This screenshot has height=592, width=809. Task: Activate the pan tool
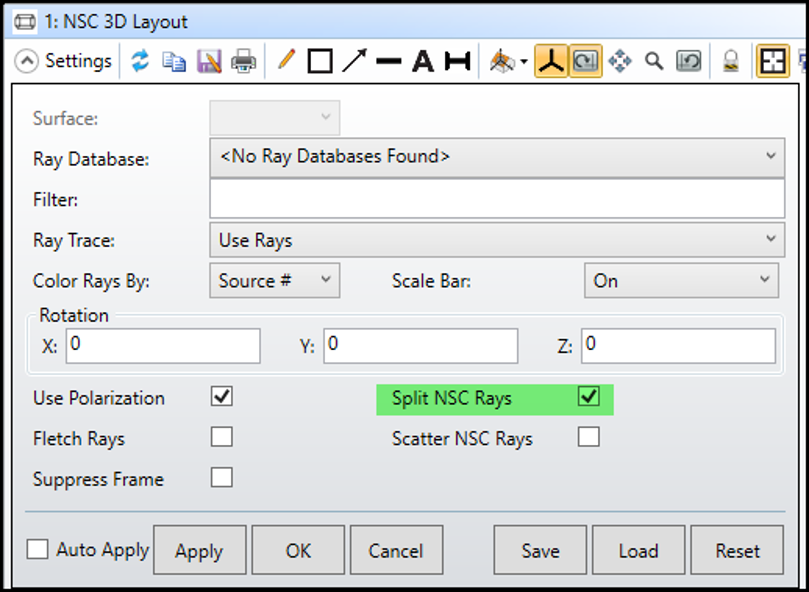pos(619,60)
